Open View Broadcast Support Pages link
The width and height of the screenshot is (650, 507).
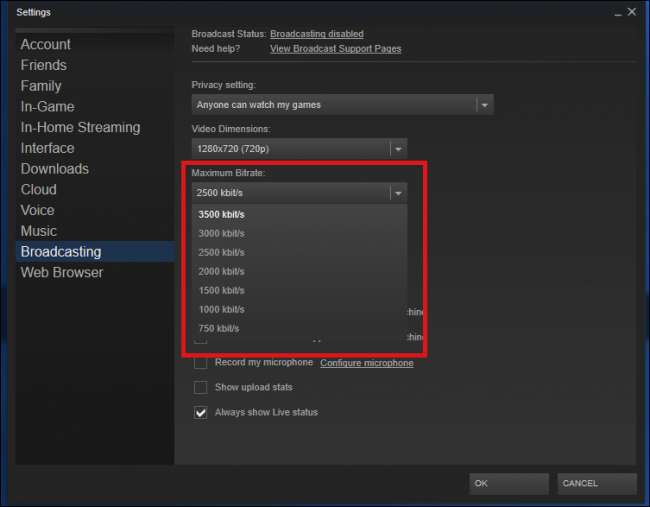pyautogui.click(x=336, y=49)
